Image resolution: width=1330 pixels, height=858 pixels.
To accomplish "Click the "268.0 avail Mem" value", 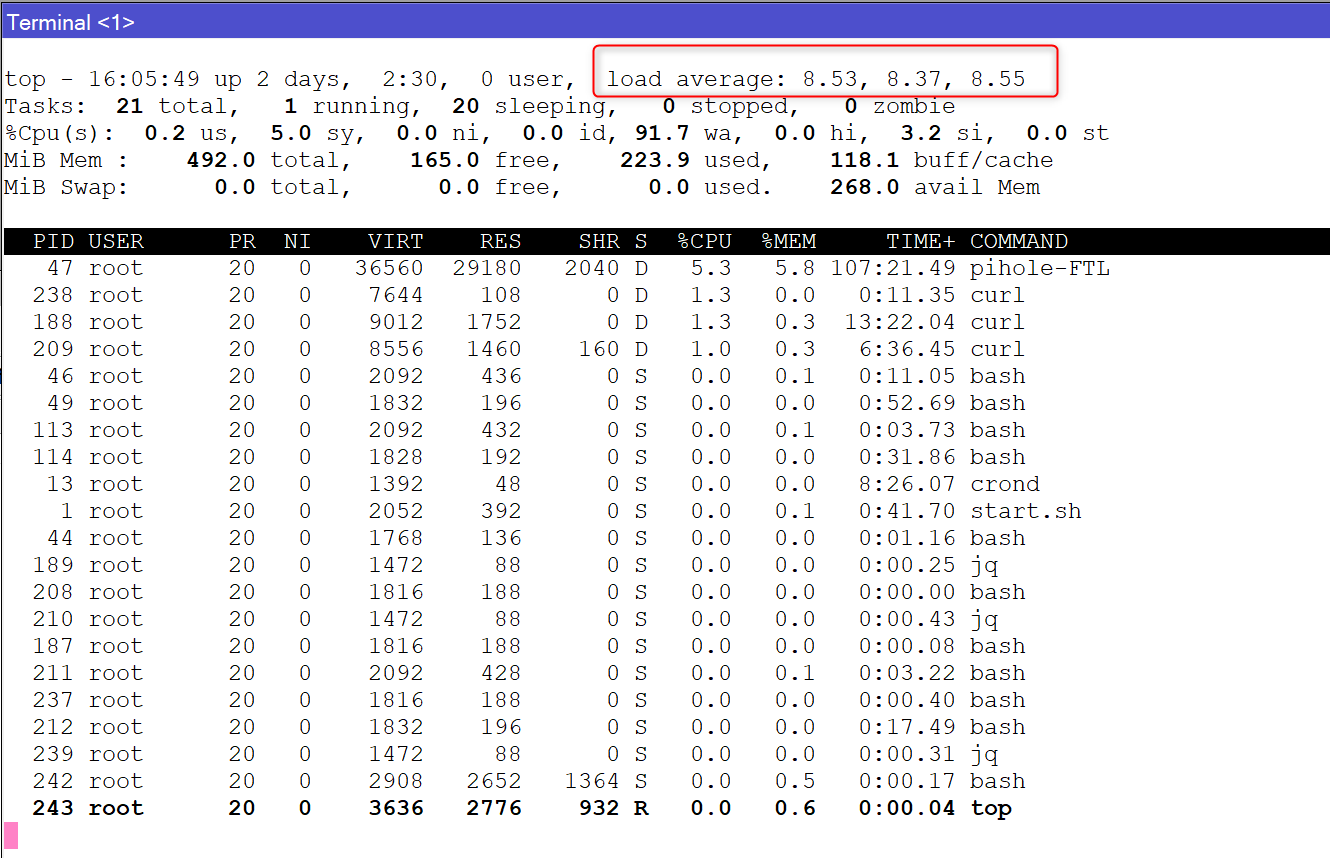I will 935,187.
